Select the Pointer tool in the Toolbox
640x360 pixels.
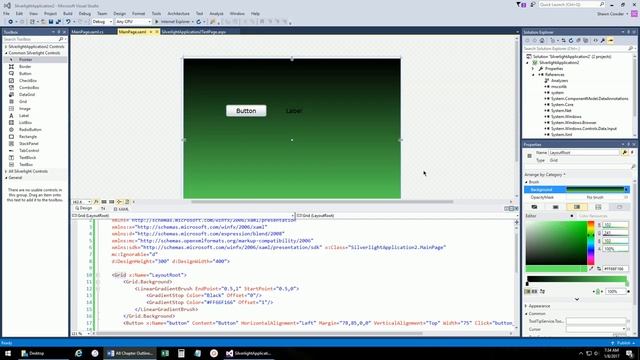coord(35,60)
